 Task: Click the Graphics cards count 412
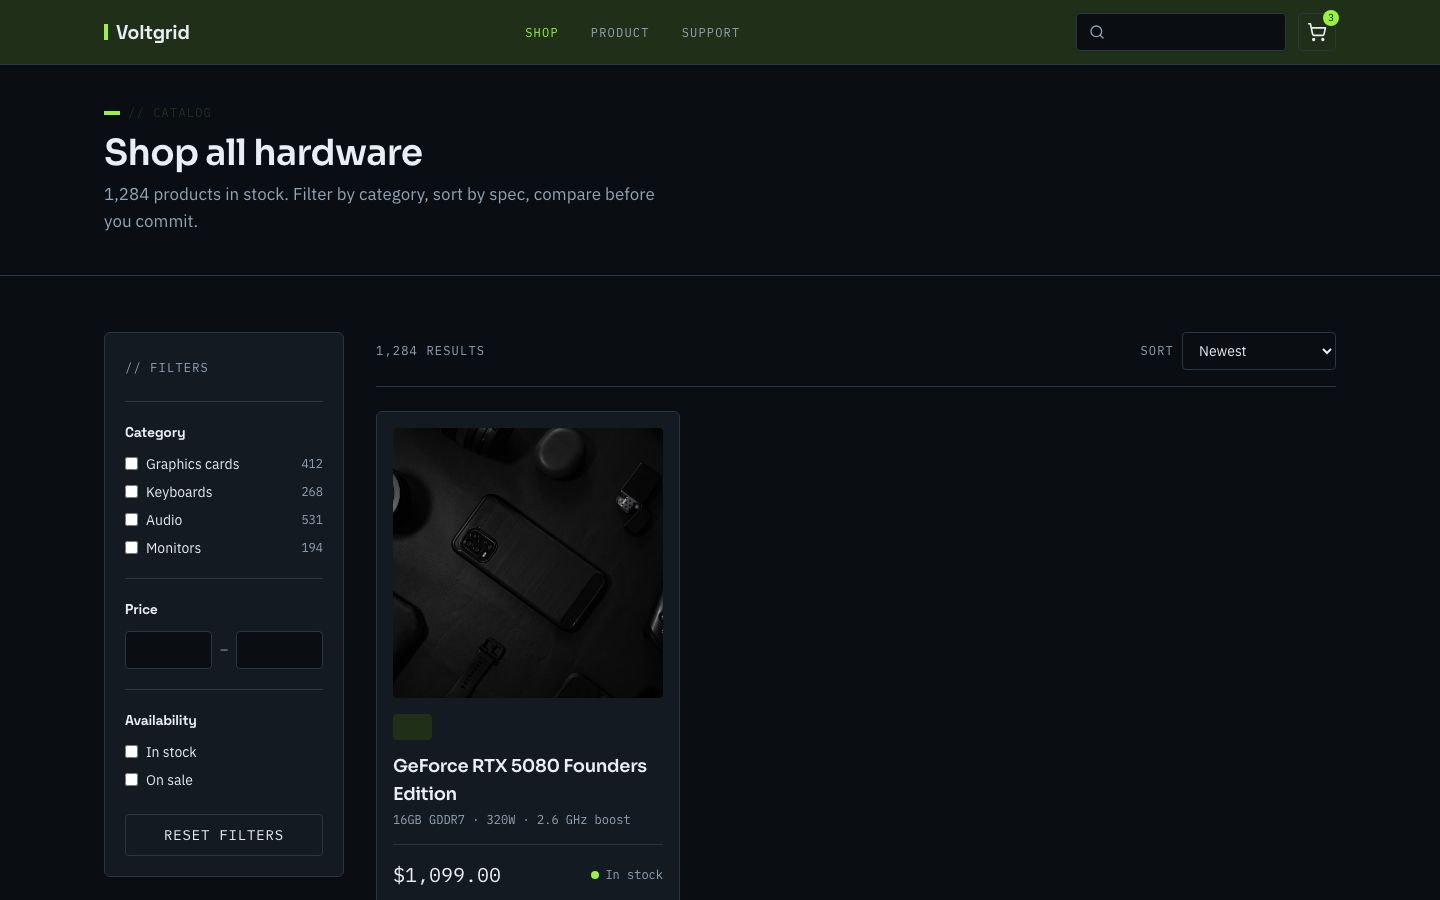point(312,464)
